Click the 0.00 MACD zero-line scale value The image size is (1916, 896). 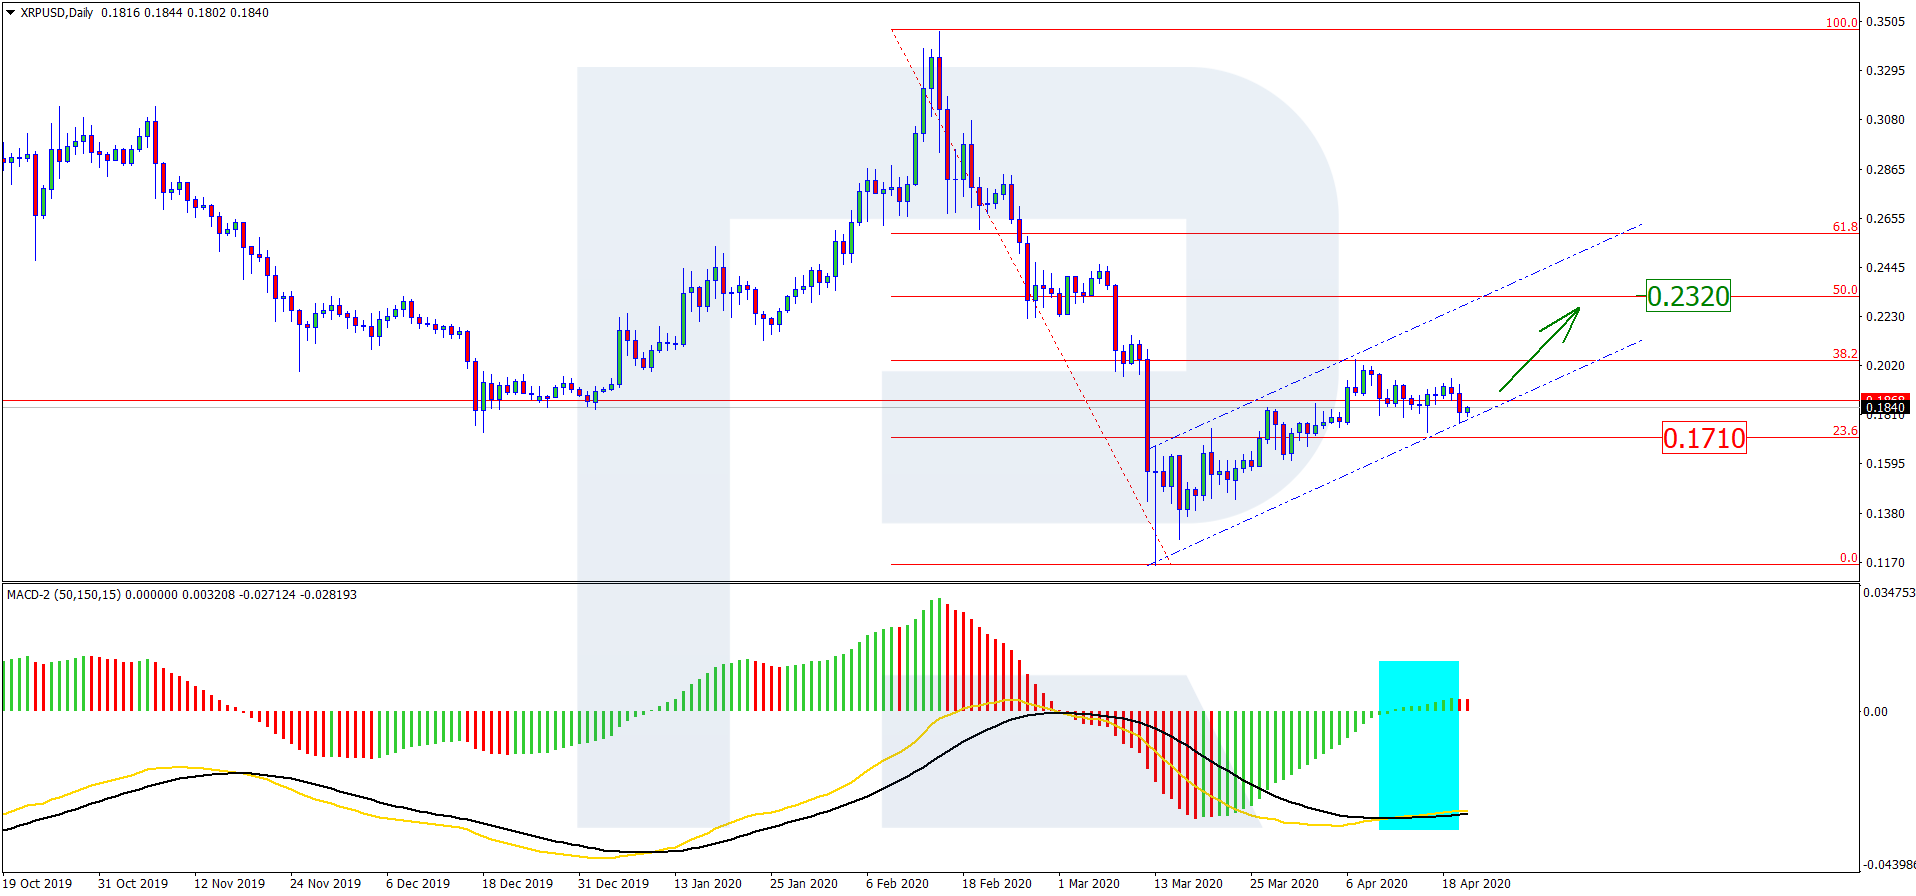pyautogui.click(x=1876, y=712)
